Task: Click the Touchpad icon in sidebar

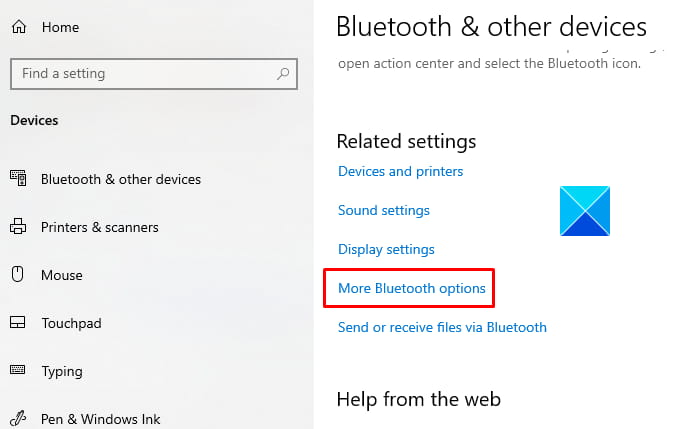Action: (x=18, y=322)
